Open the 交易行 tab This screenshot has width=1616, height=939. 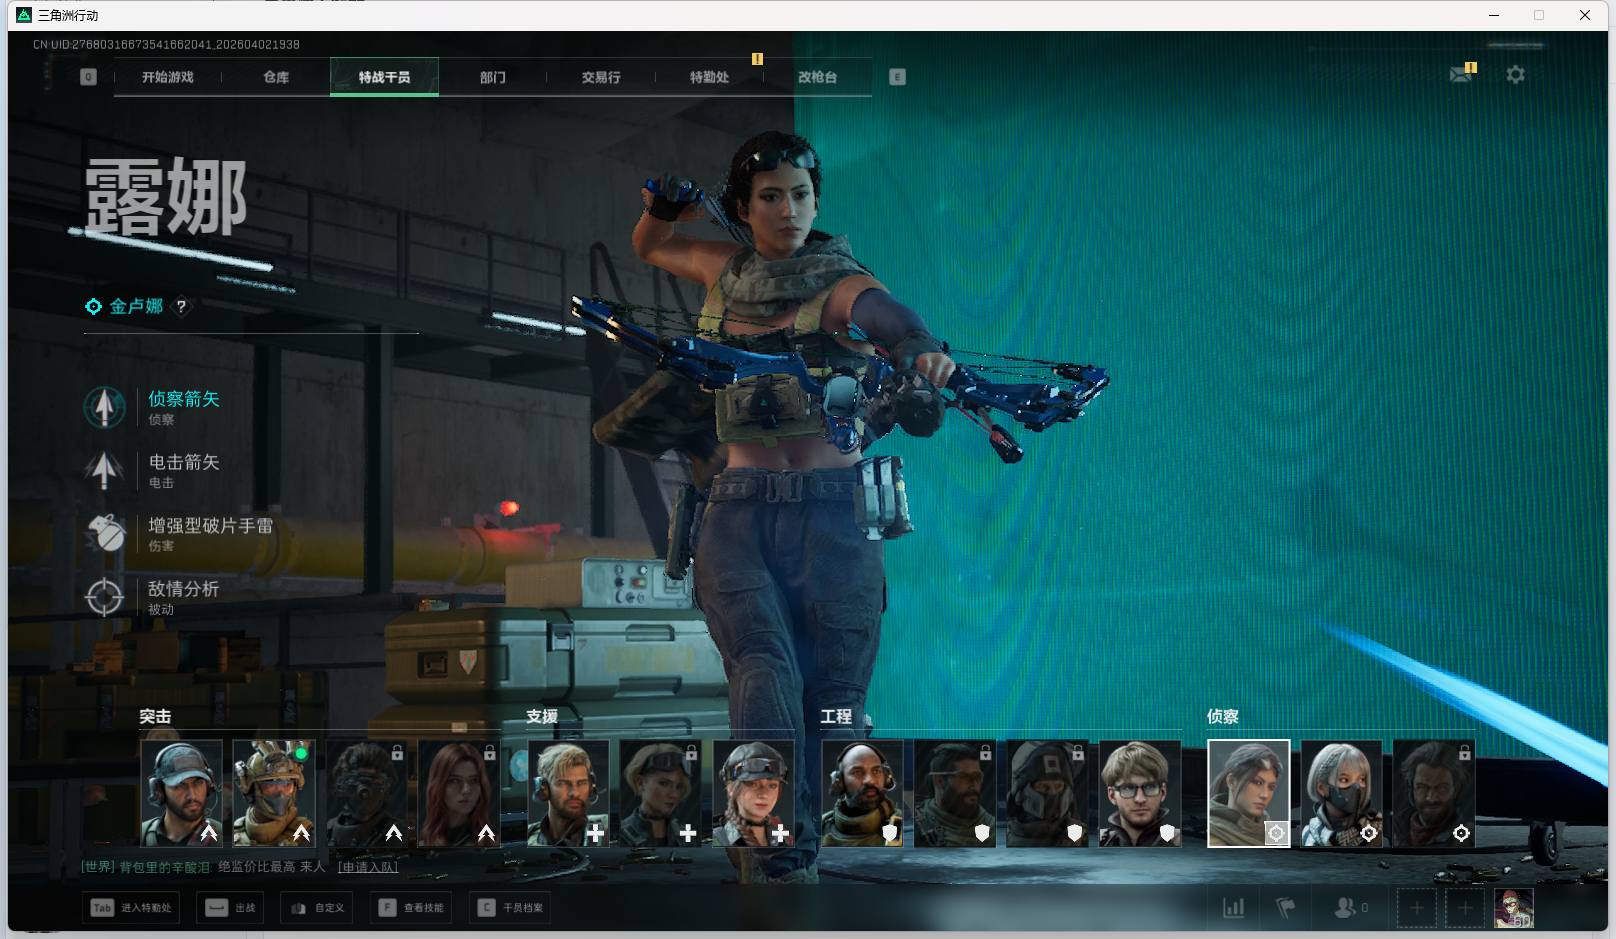[601, 77]
